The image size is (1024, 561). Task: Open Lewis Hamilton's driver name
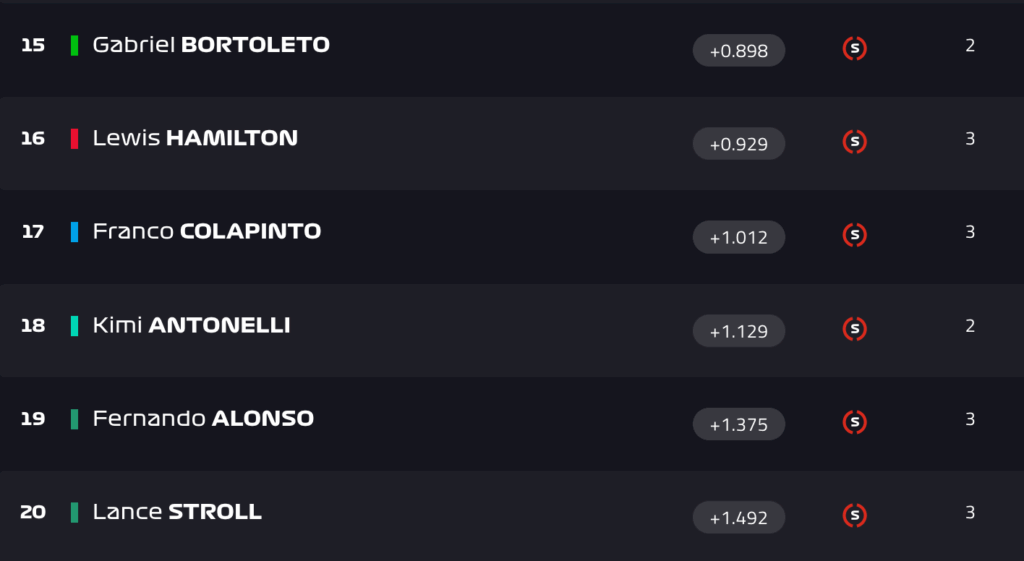click(195, 138)
